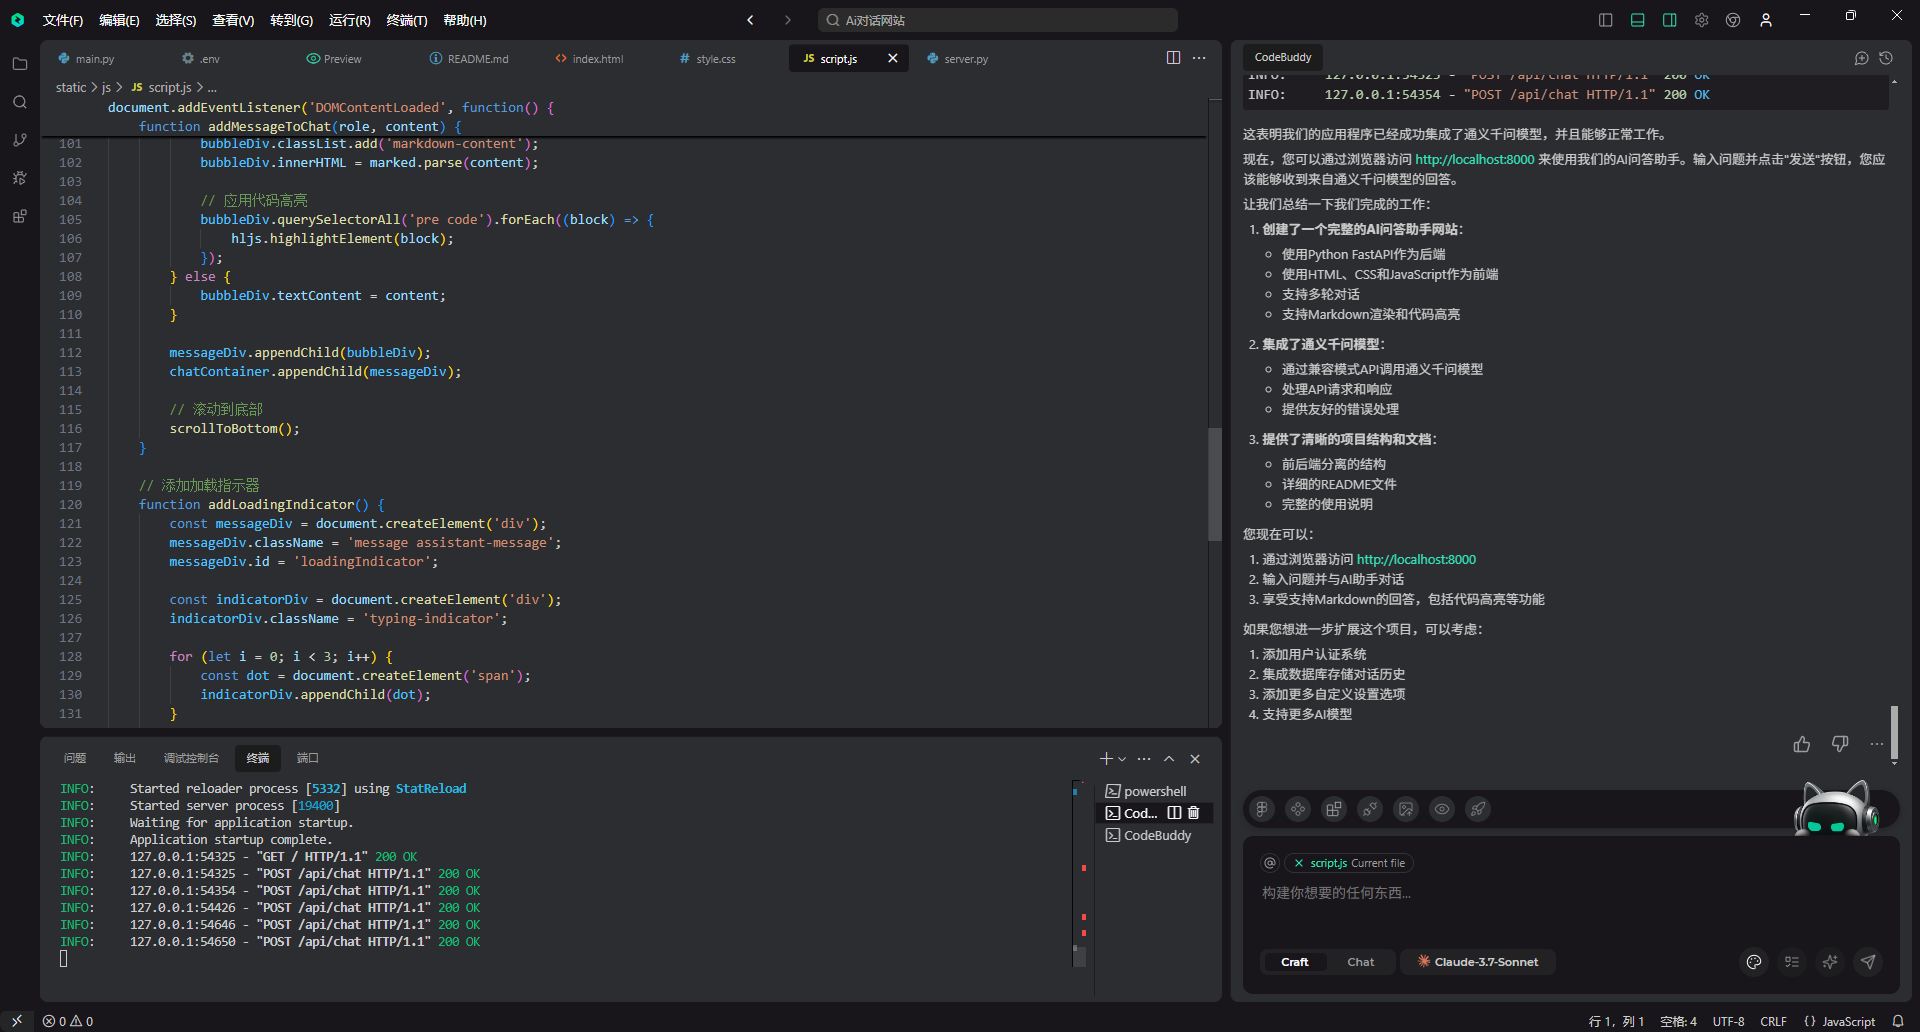Open the Explorer folder icon in activity bar
Screen dimensions: 1920x1032
tap(19, 64)
